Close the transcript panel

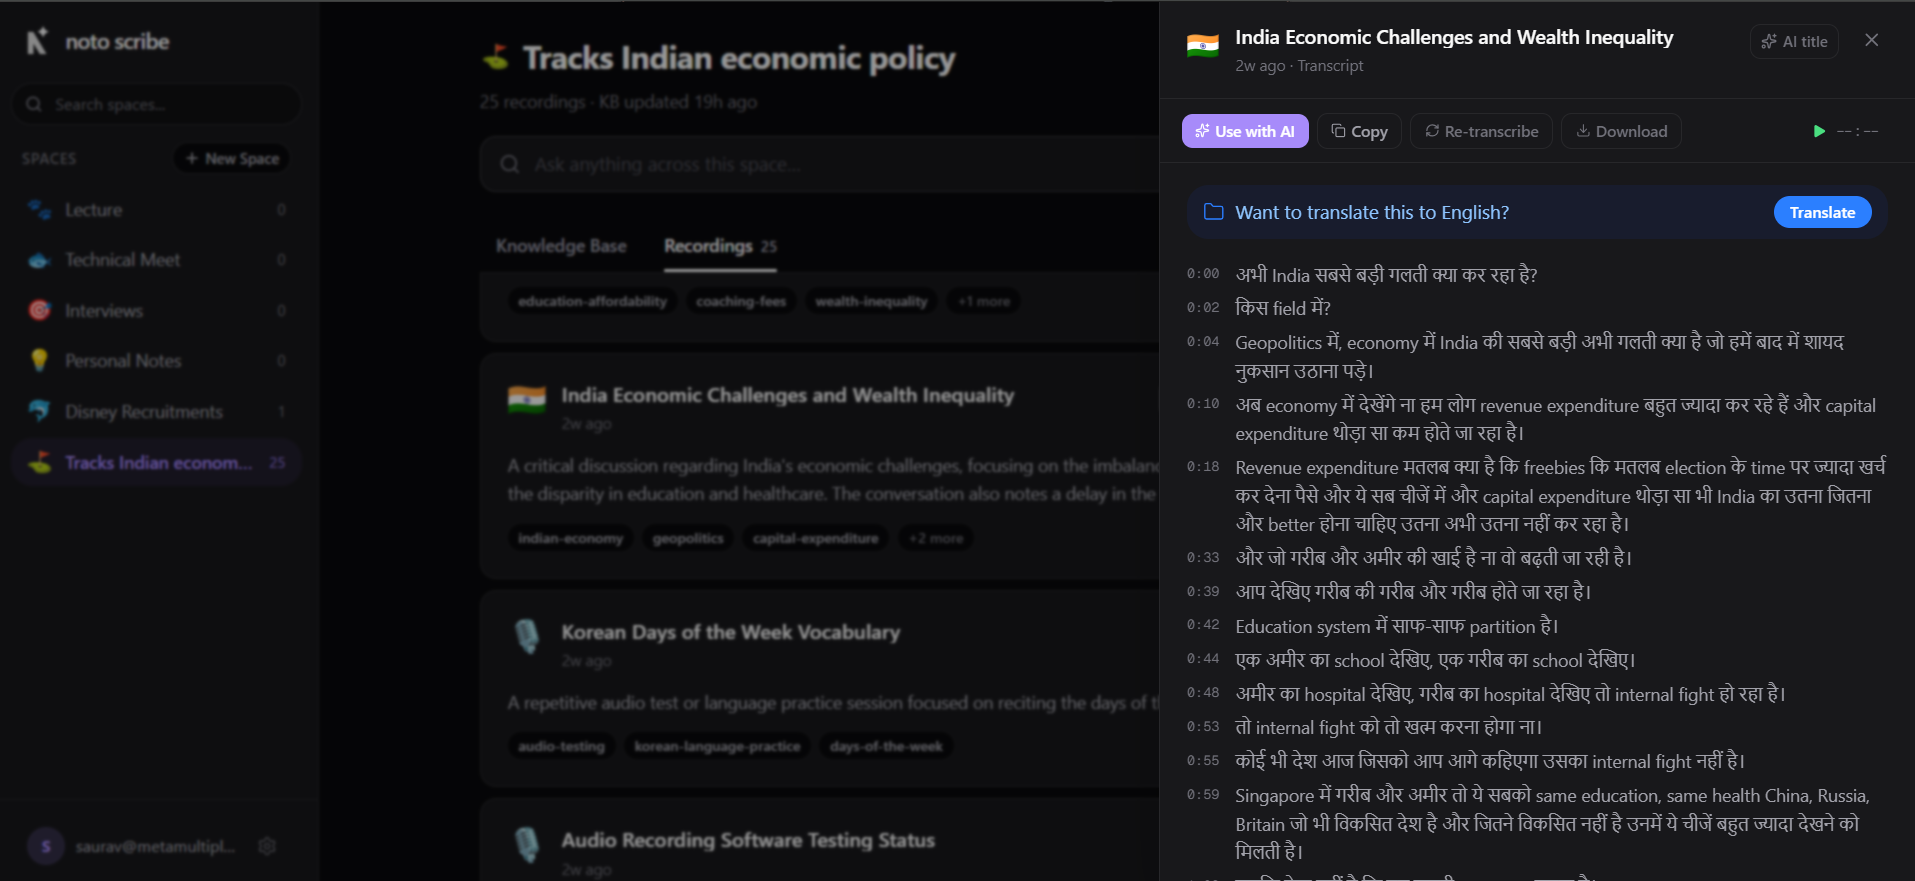[1872, 40]
